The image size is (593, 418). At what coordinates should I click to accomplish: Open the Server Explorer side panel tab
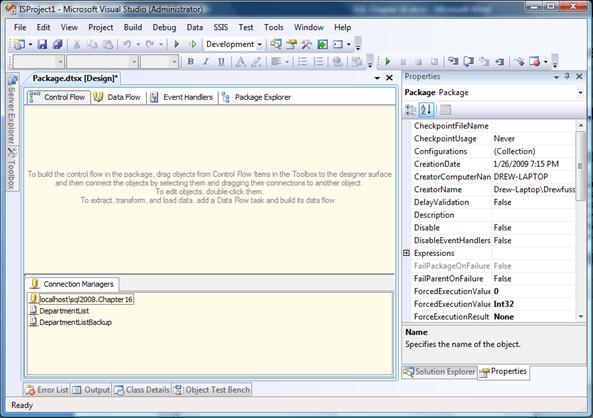tap(12, 109)
